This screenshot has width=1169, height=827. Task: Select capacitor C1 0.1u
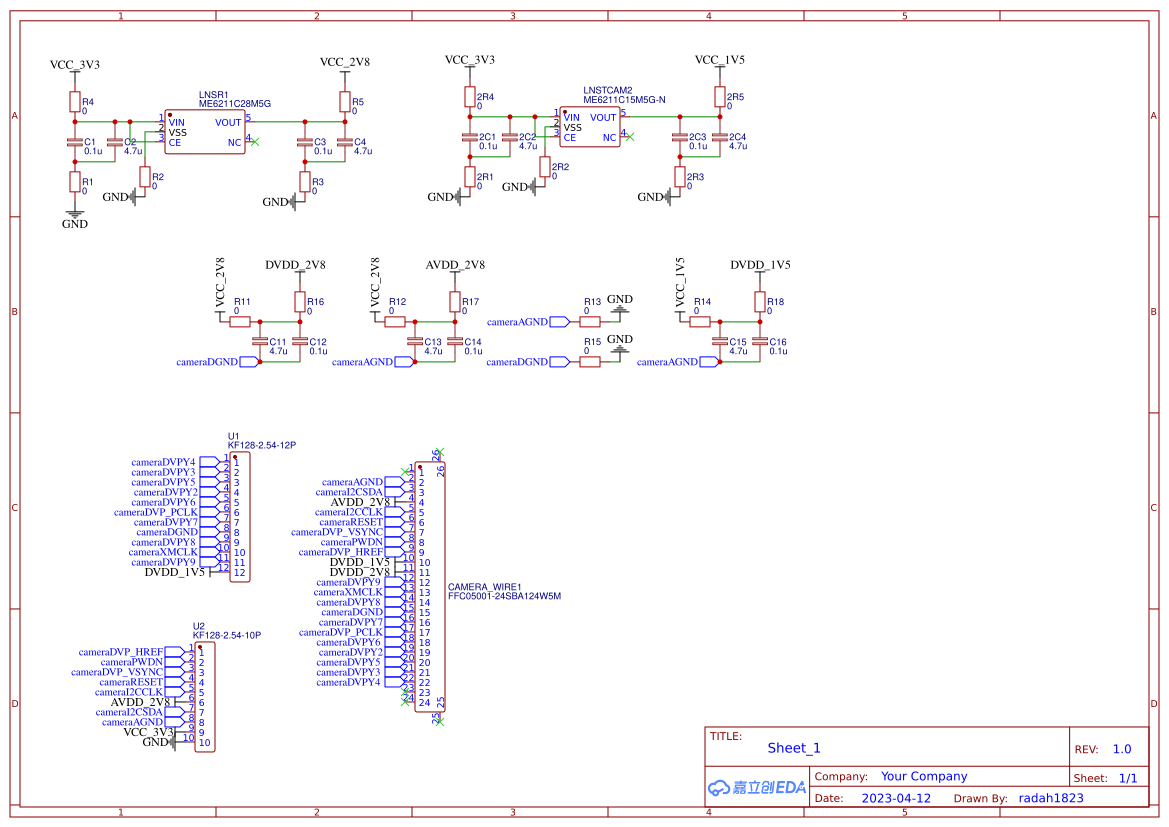coord(75,144)
